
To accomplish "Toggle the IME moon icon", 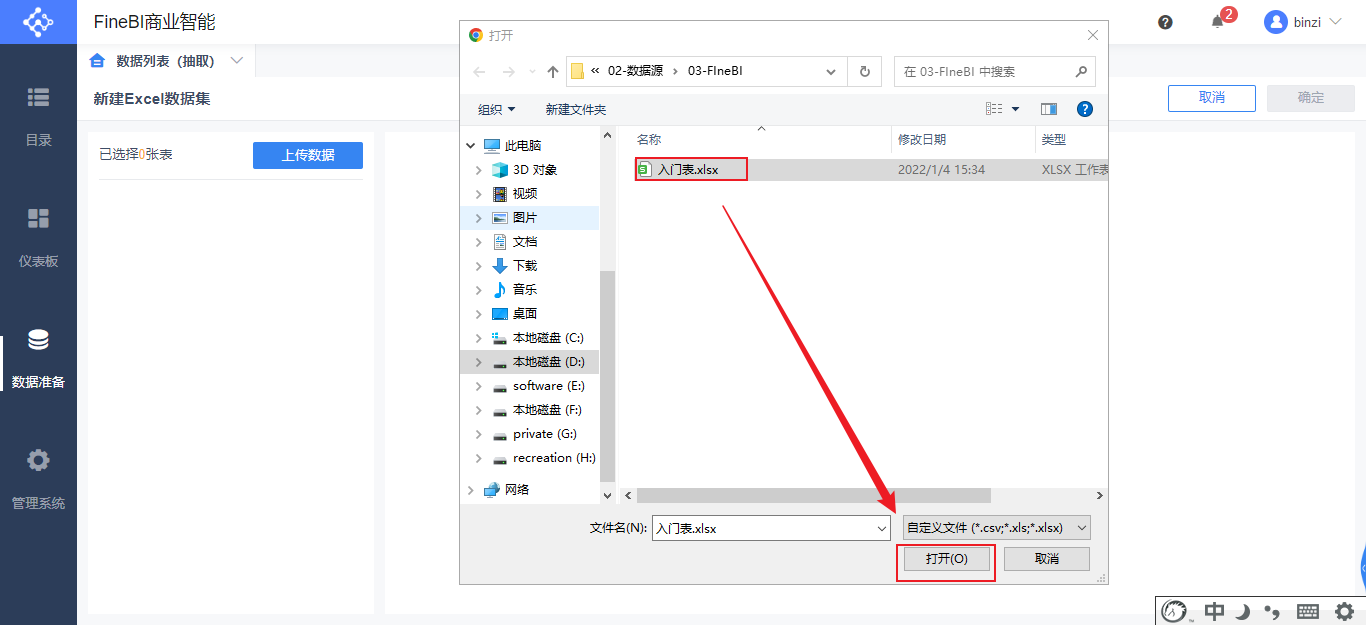I will click(1243, 611).
